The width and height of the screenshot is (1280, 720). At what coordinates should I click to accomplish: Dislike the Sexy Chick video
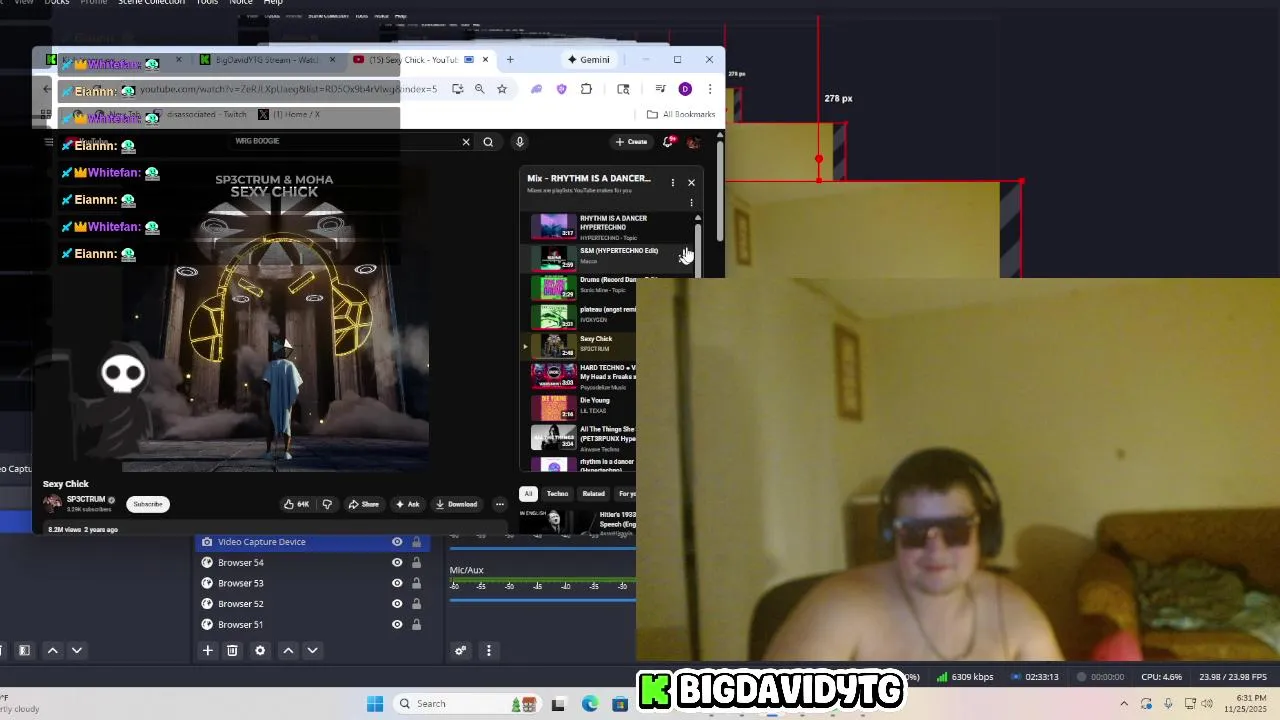click(x=327, y=504)
